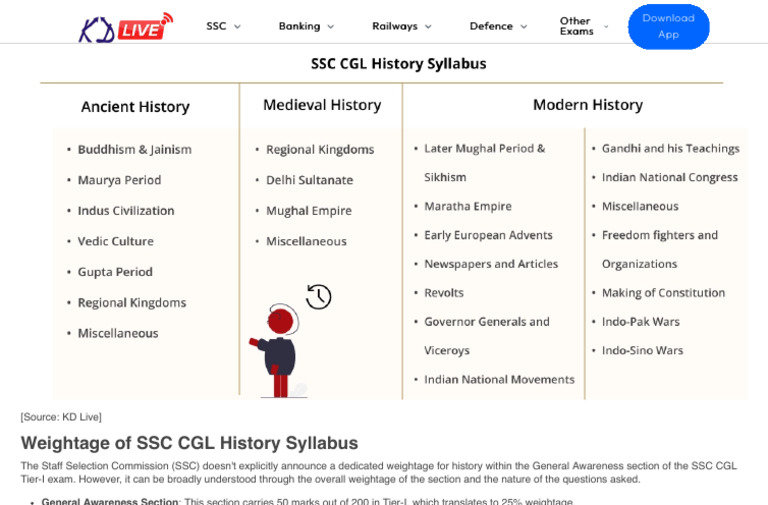This screenshot has width=768, height=505.
Task: Expand the Banking dropdown chevron
Action: 331,27
